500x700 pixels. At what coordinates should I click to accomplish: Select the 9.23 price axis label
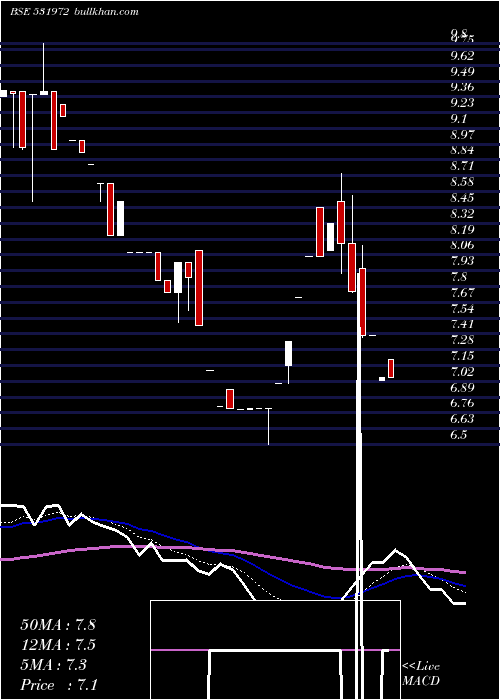[x=462, y=103]
